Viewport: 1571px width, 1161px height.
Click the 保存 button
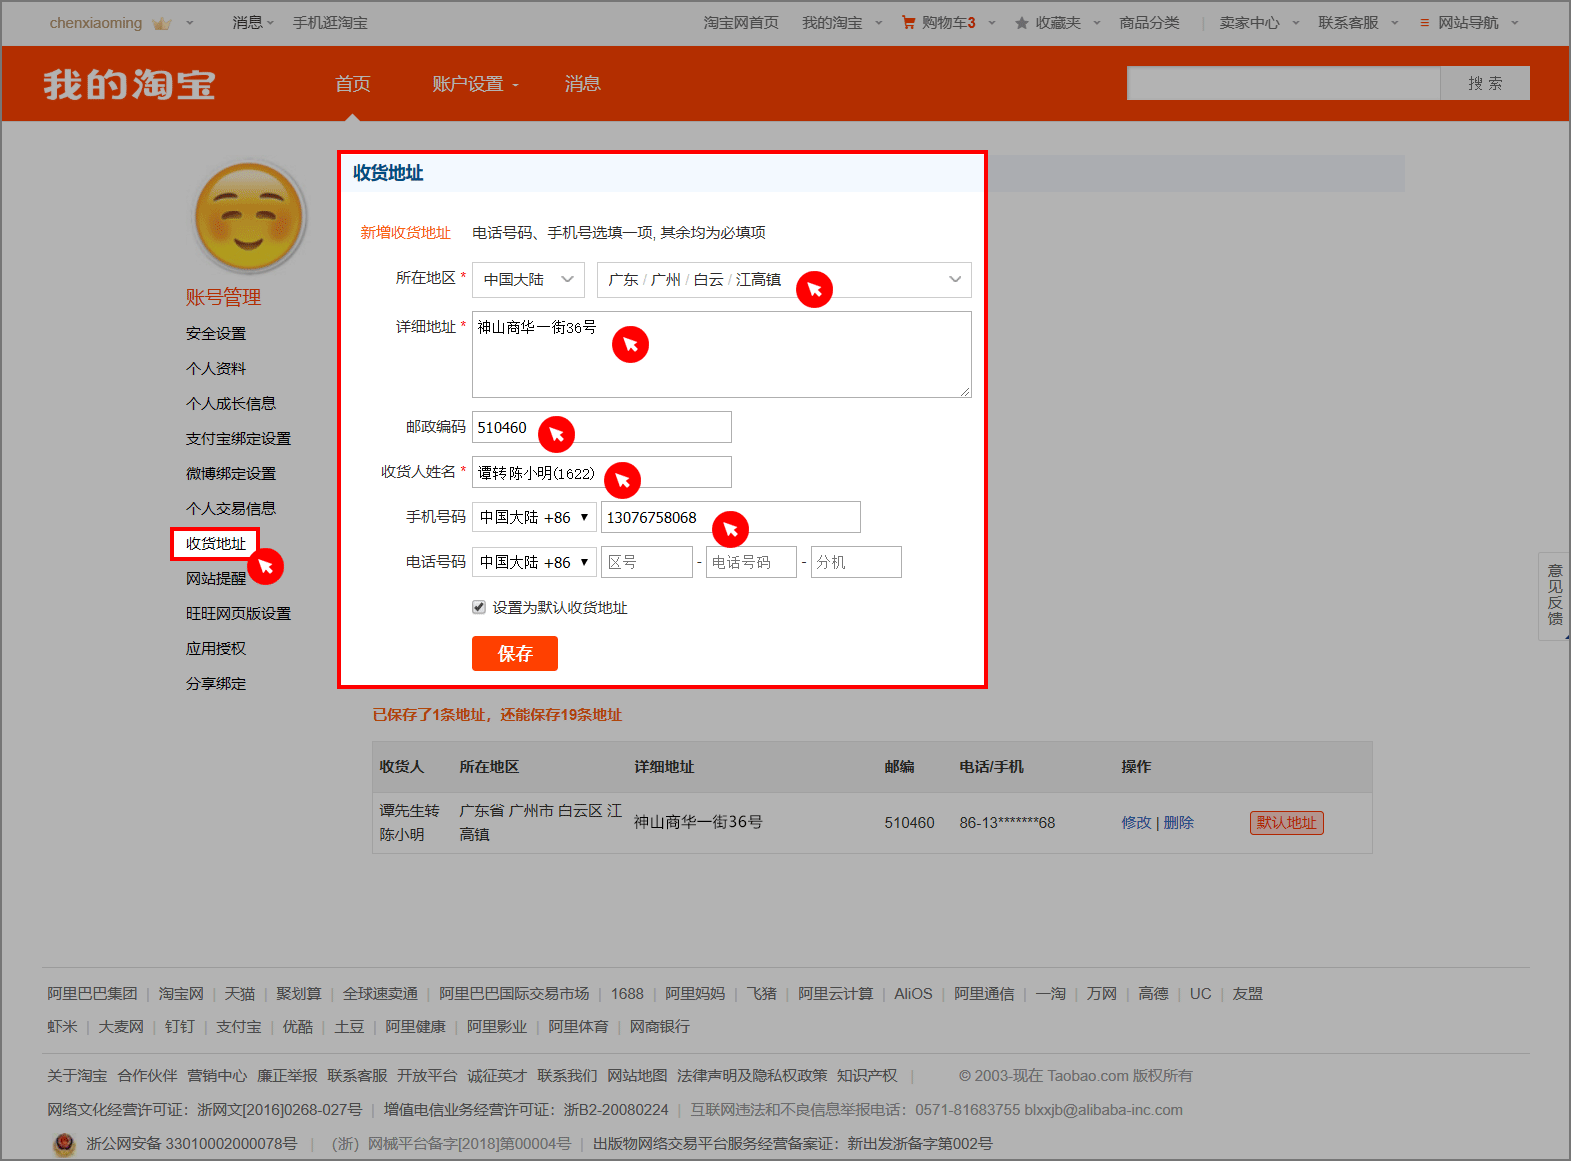point(515,654)
